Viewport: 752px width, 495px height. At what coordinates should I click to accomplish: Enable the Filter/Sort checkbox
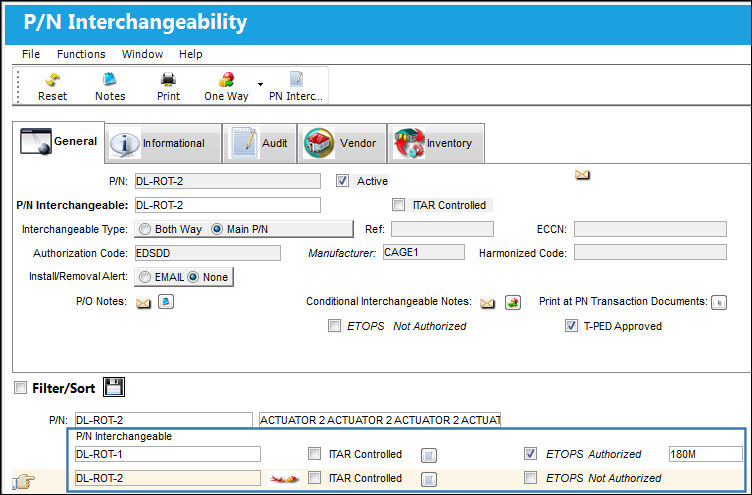(x=20, y=388)
